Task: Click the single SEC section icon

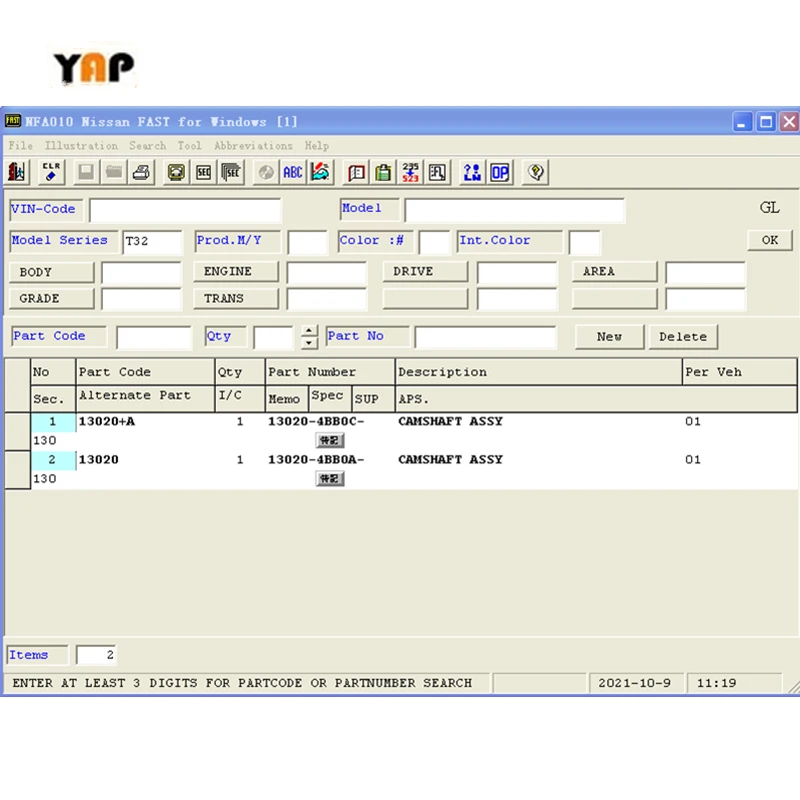Action: click(204, 172)
